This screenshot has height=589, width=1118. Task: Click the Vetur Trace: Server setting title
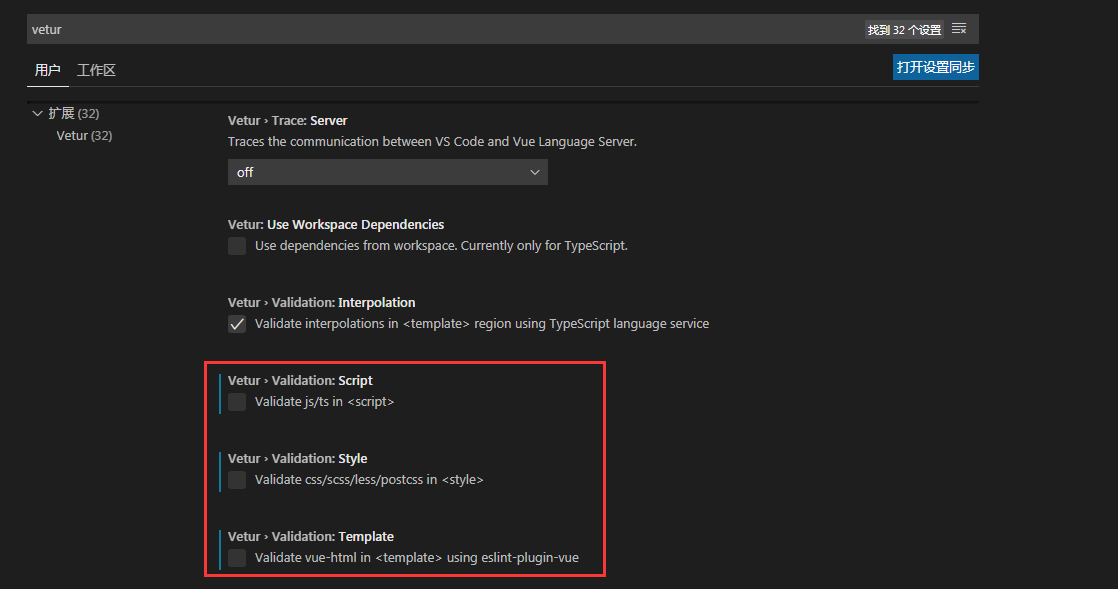[287, 121]
